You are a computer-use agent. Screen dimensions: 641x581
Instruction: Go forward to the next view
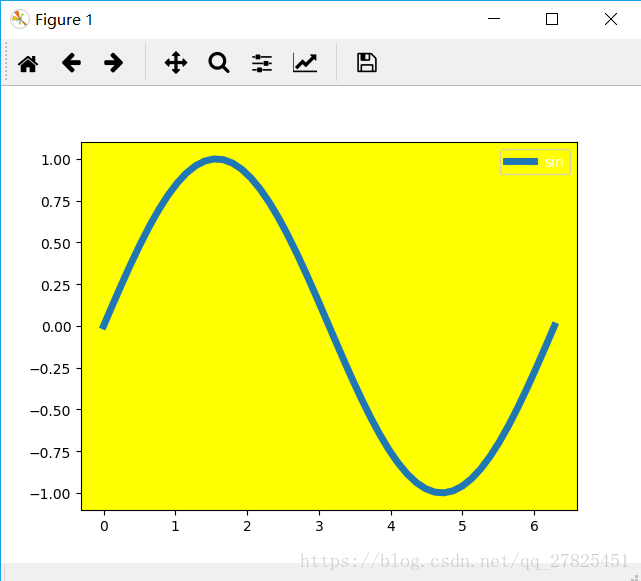(113, 63)
